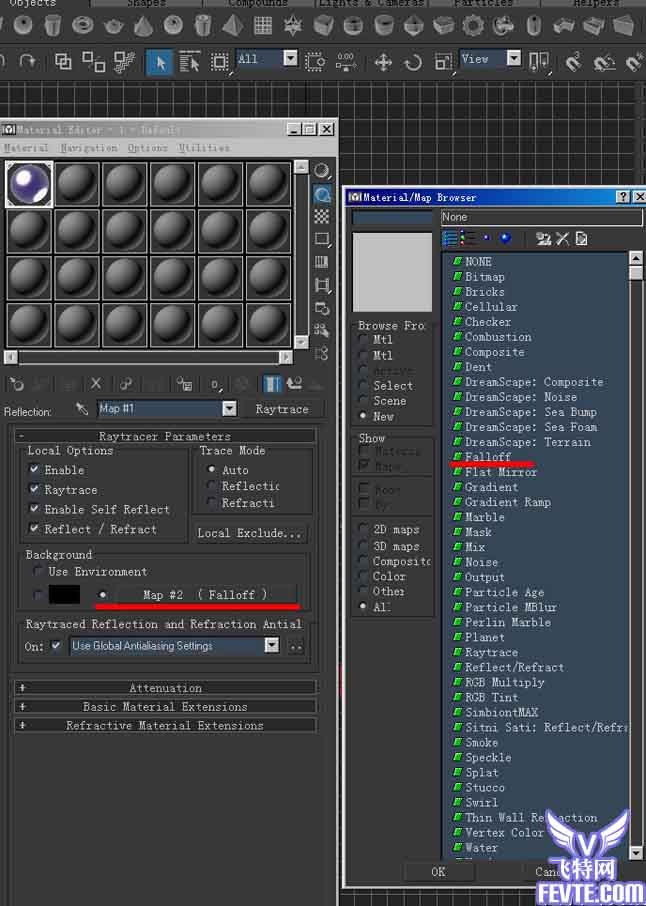Open Material menu in Material Editor

(x=25, y=148)
